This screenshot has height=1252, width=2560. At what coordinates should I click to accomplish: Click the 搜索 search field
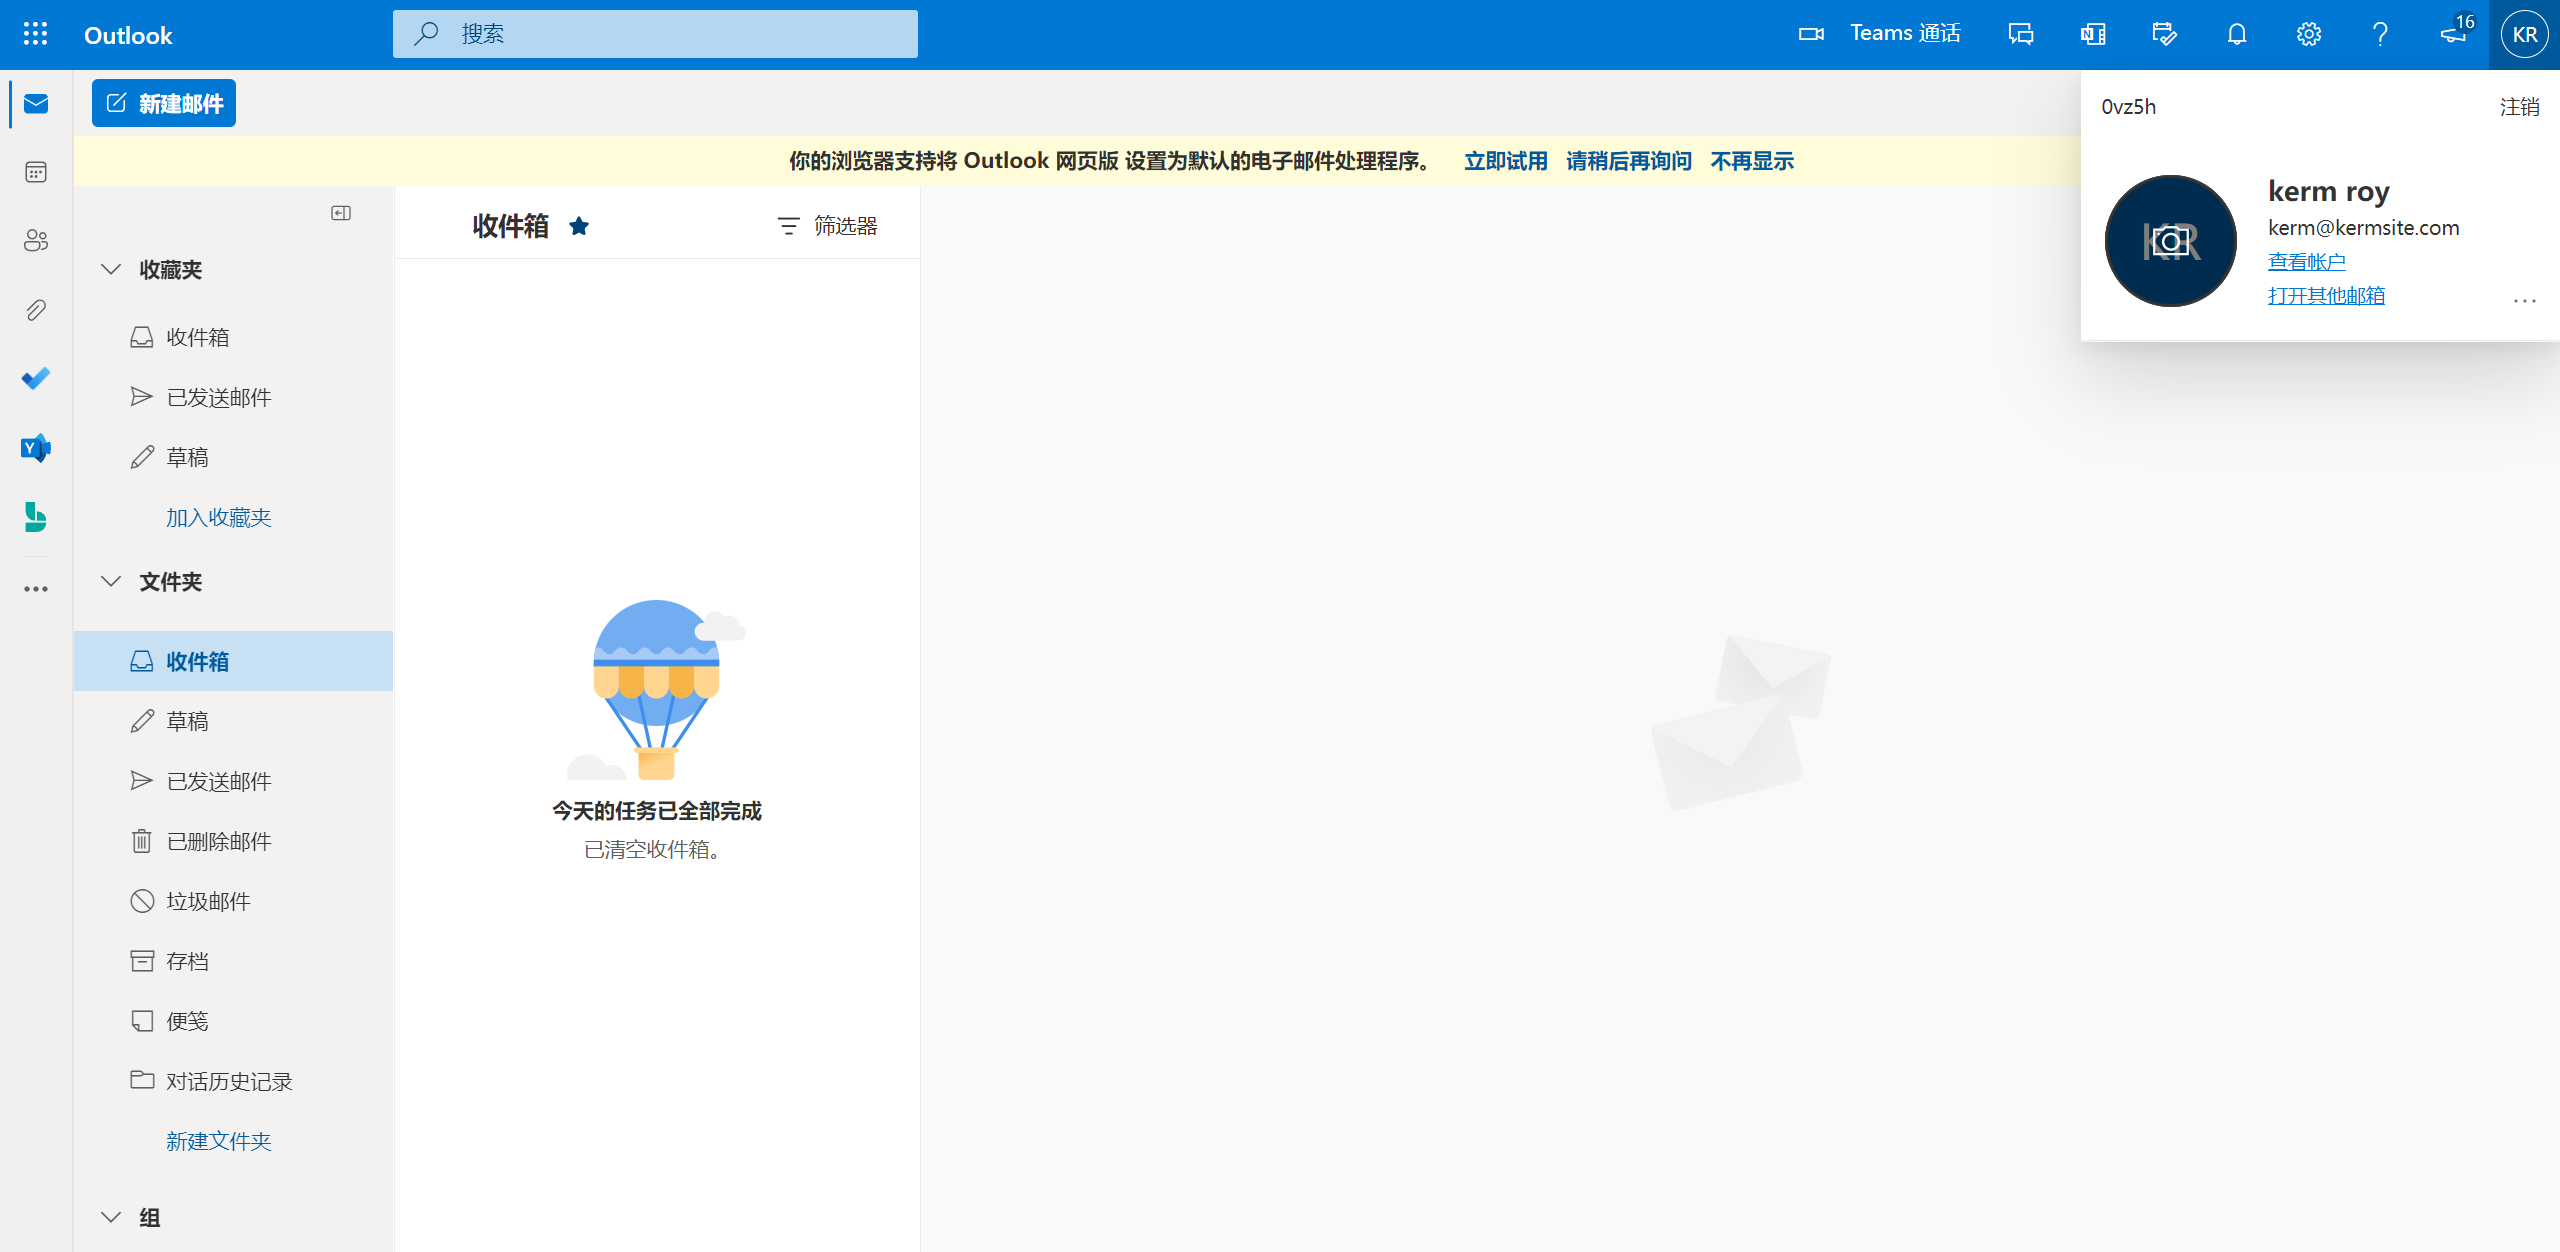[x=655, y=34]
